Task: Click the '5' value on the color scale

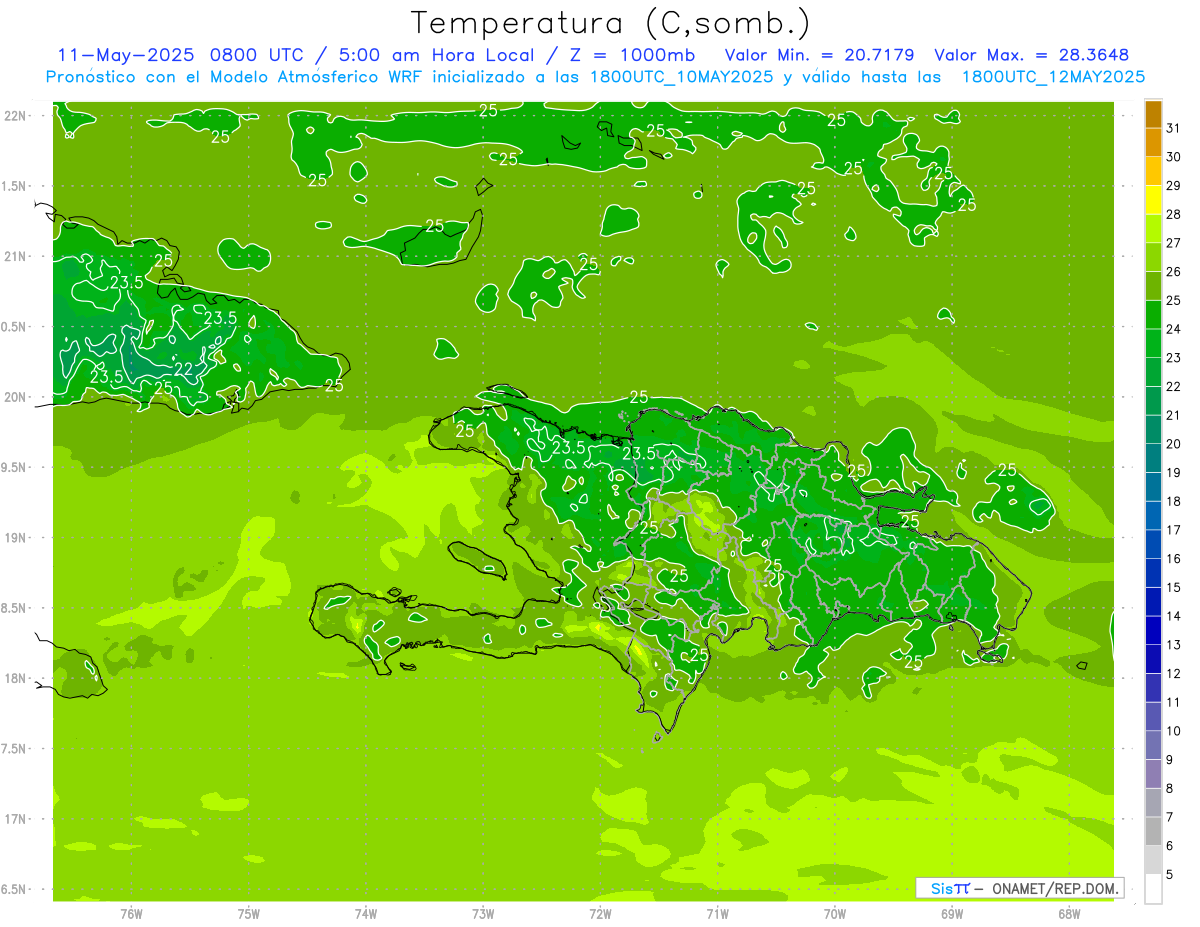Action: point(1171,874)
